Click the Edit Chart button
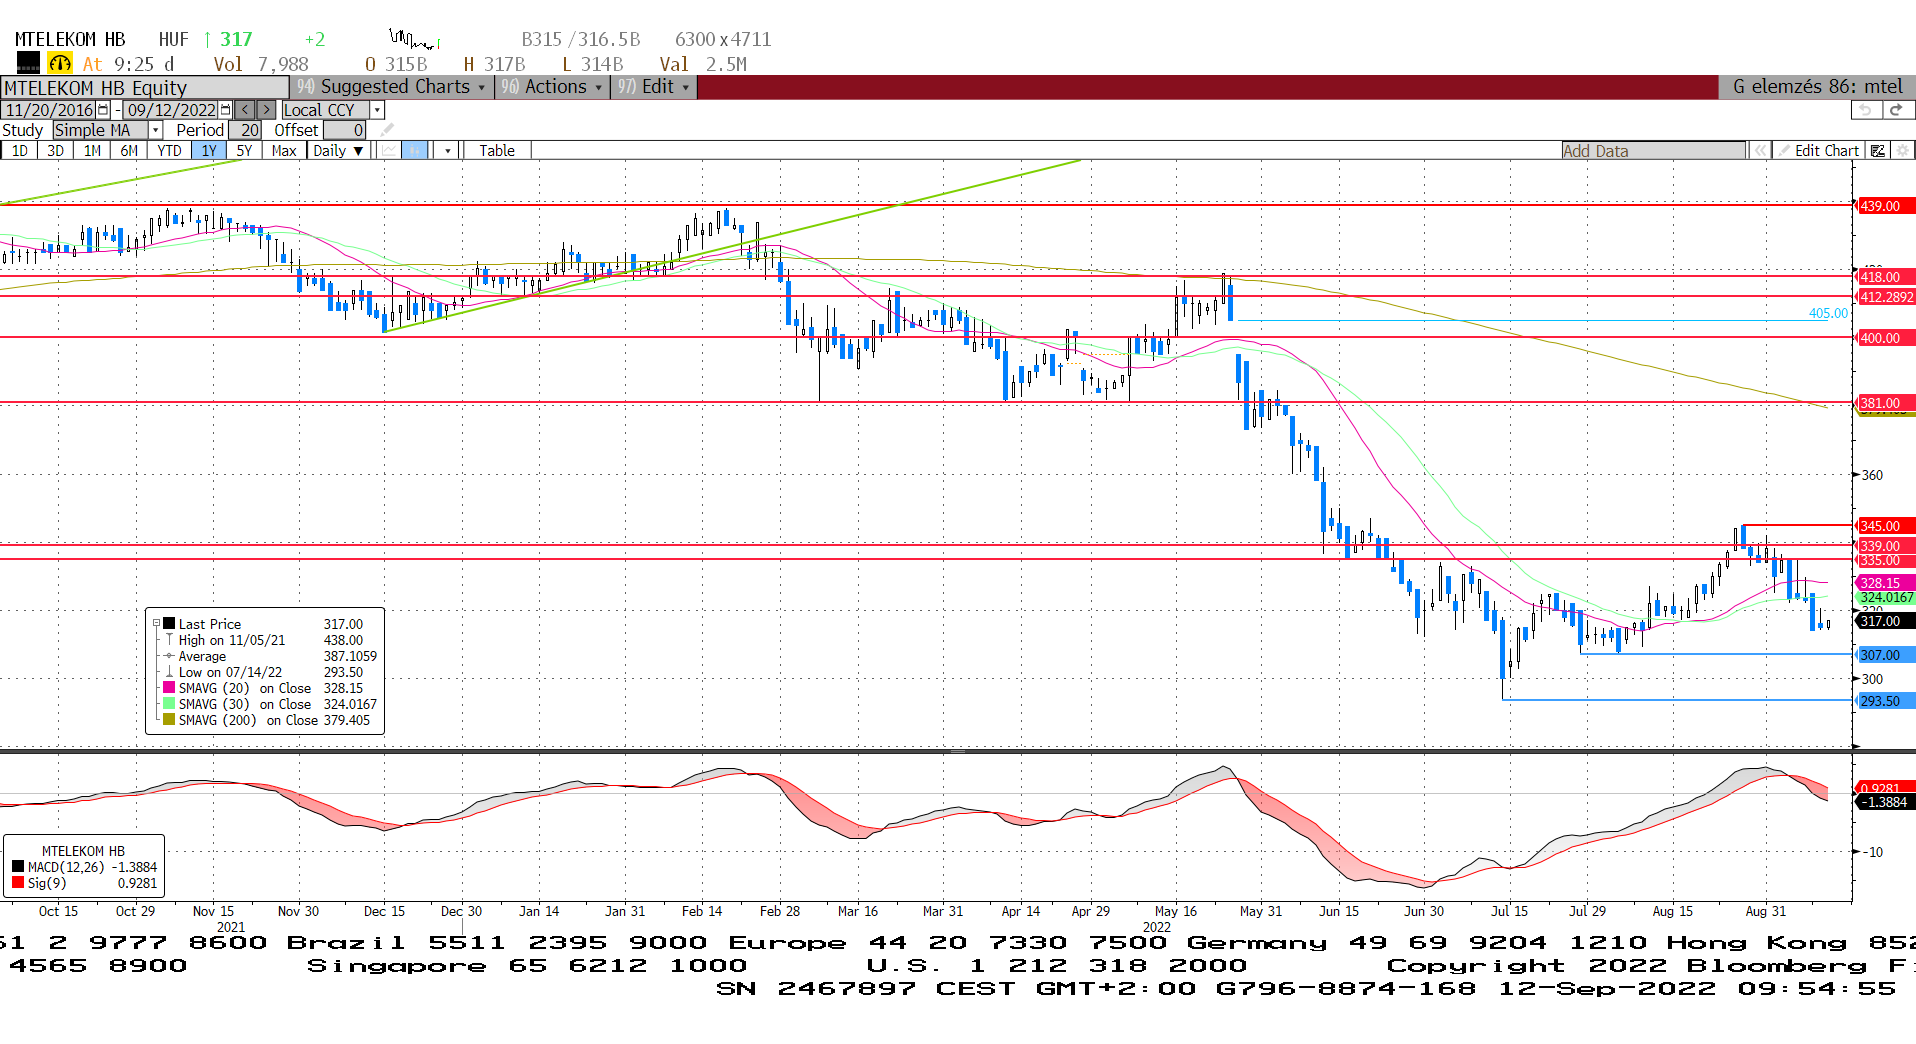Screen dimensions: 1916x1044 point(1818,151)
